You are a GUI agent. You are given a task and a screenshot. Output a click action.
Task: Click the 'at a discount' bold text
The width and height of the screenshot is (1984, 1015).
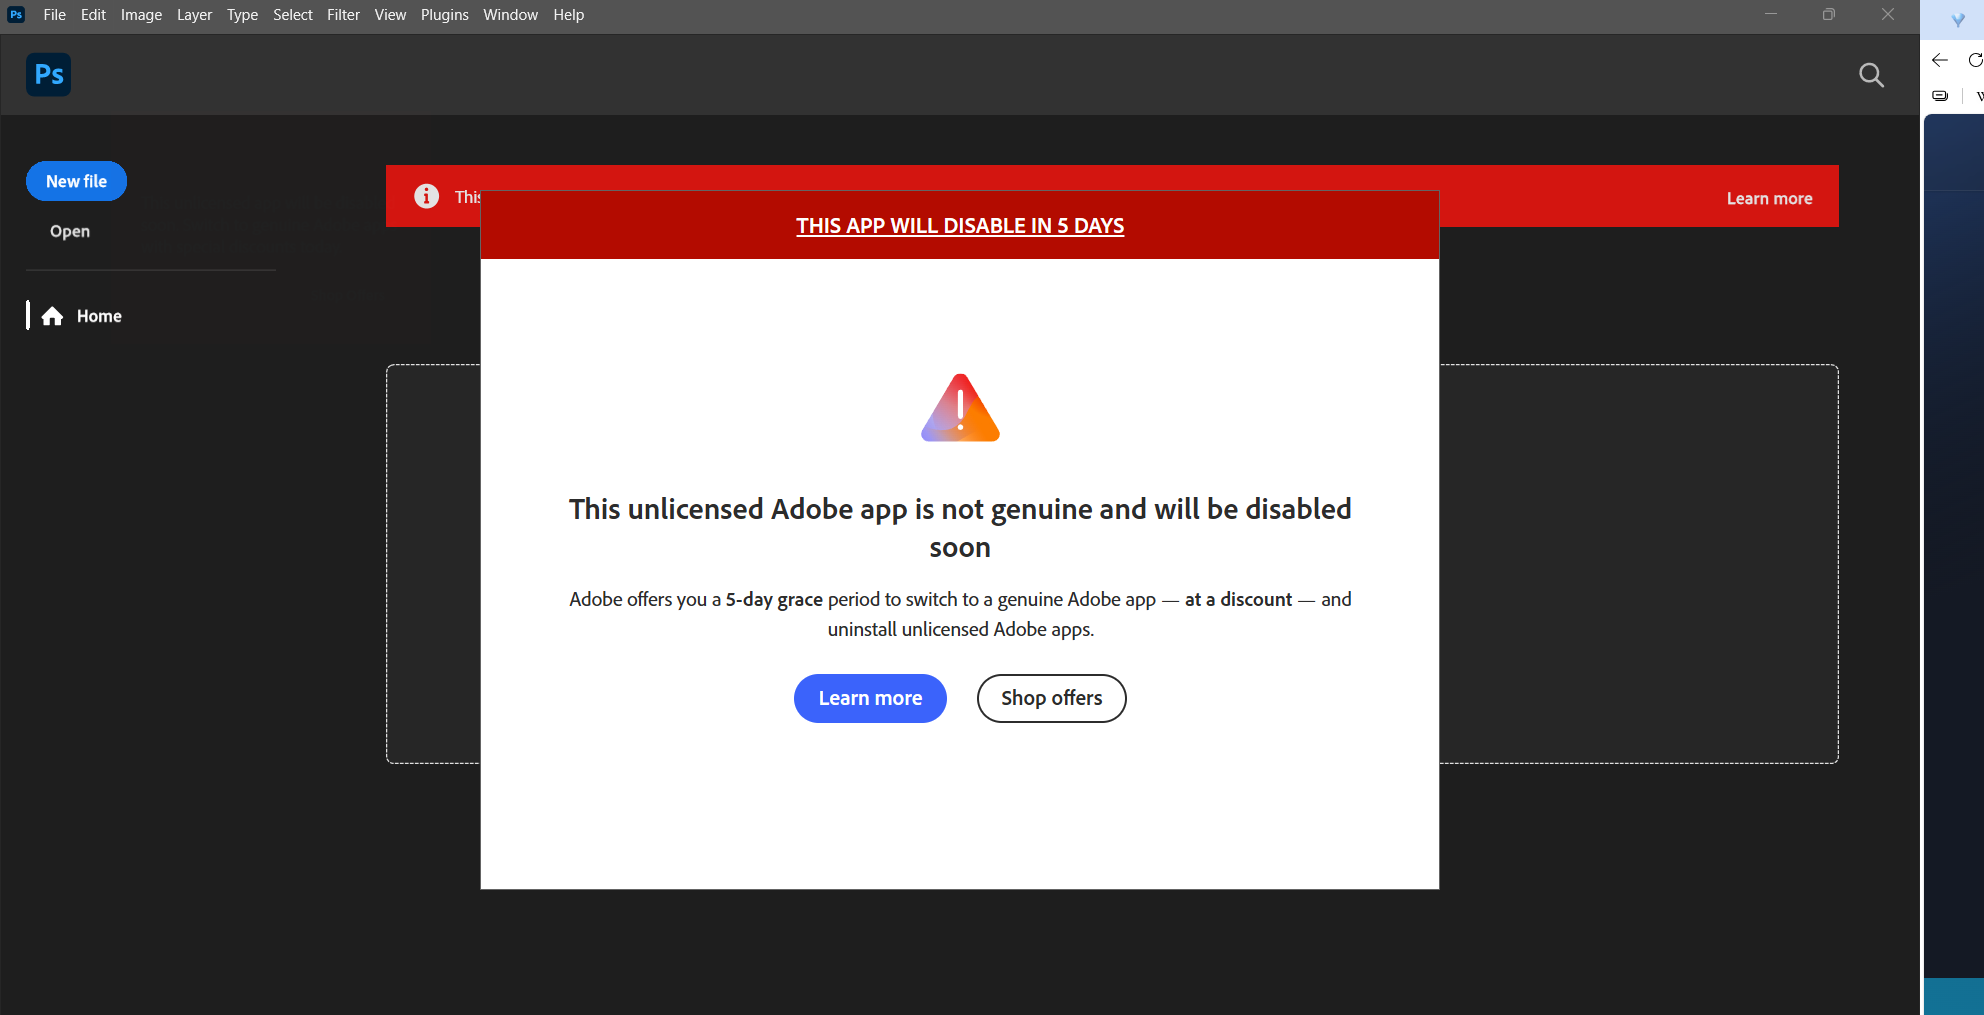tap(1238, 599)
